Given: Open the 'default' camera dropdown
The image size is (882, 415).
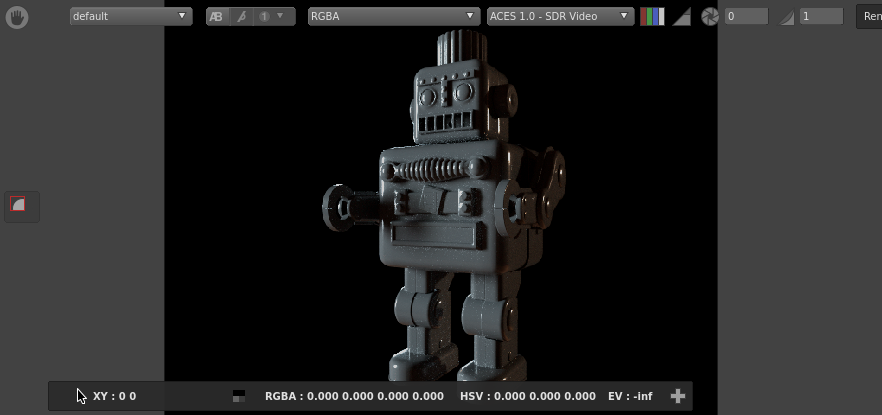Looking at the screenshot, I should (x=130, y=17).
